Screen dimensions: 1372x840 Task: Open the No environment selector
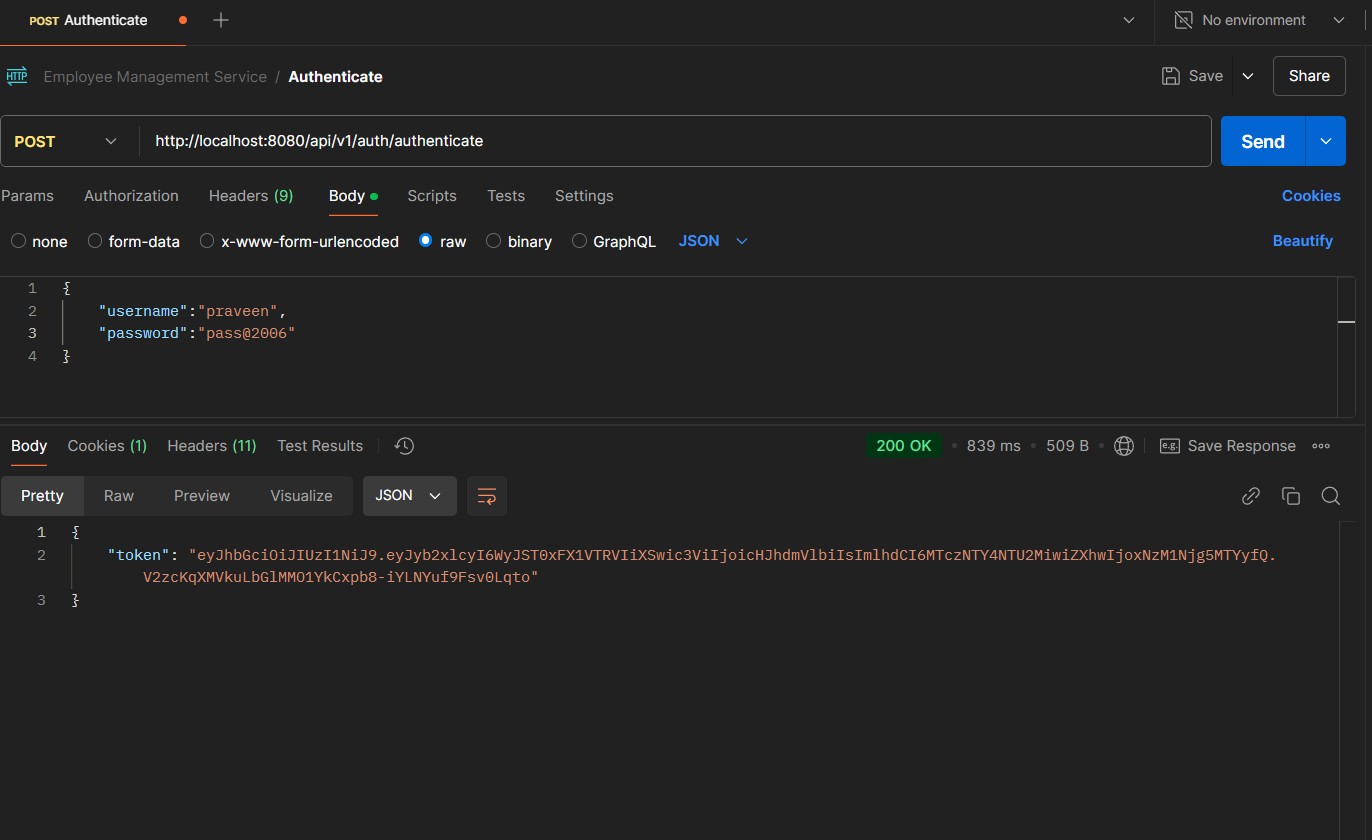click(x=1261, y=20)
